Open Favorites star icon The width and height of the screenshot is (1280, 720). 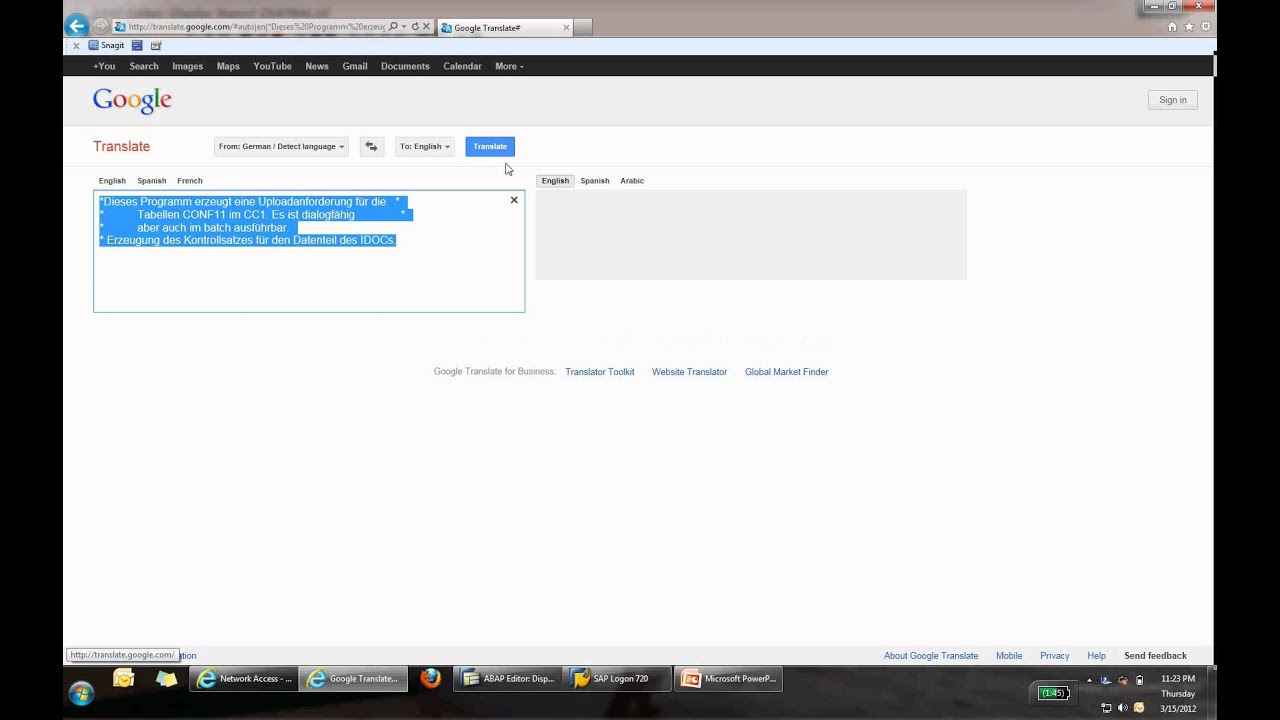(1189, 27)
